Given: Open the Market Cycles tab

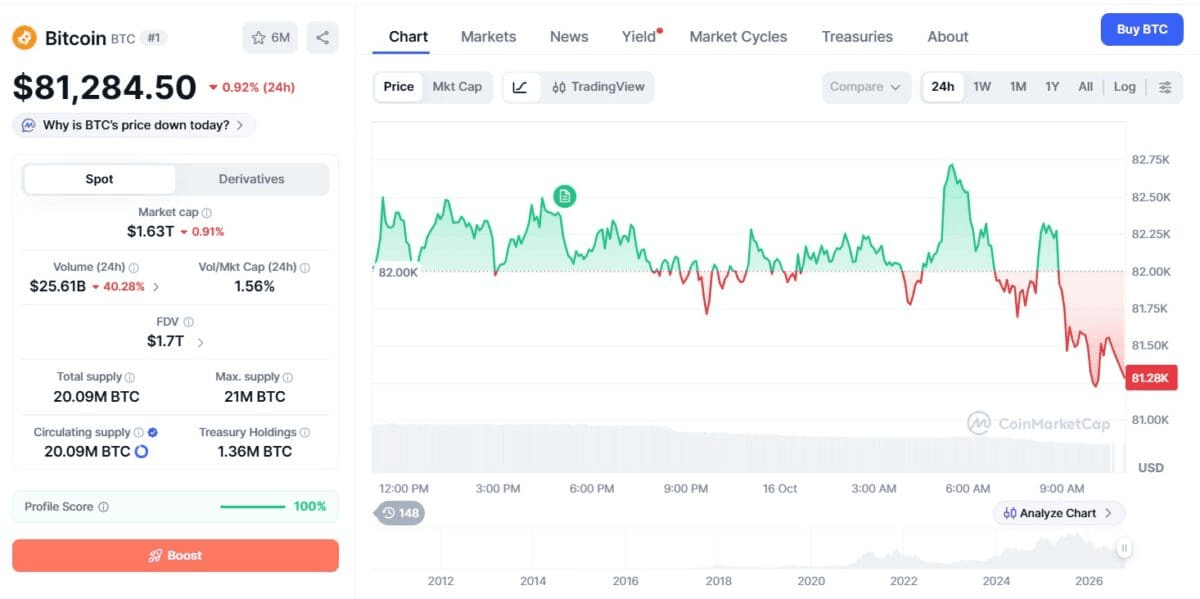Looking at the screenshot, I should click(x=738, y=37).
